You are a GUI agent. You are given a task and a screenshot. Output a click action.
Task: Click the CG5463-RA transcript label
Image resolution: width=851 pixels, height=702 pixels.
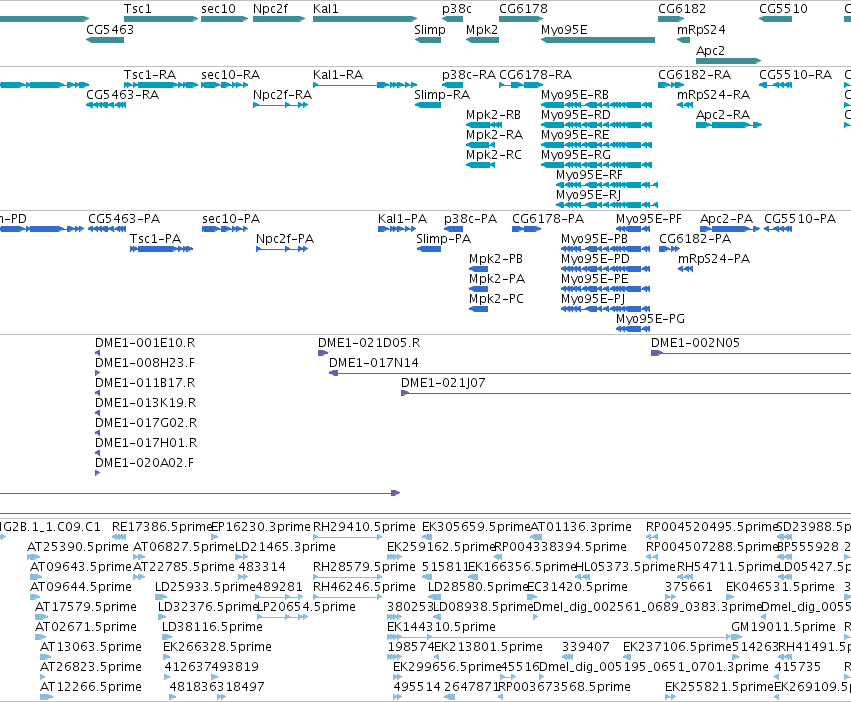tap(123, 94)
